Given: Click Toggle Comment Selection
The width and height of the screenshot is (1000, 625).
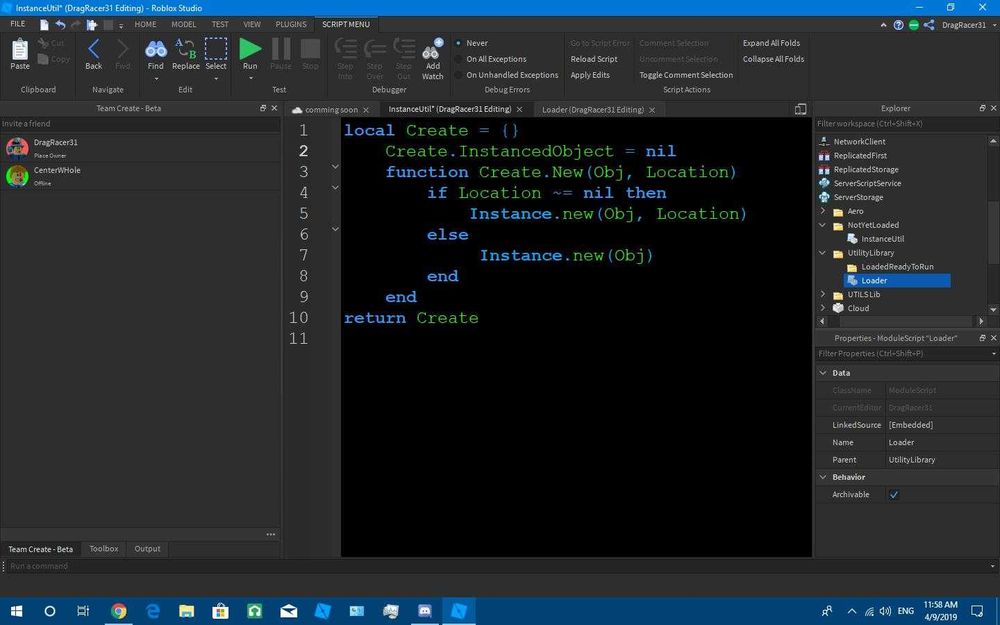Looking at the screenshot, I should tap(686, 75).
